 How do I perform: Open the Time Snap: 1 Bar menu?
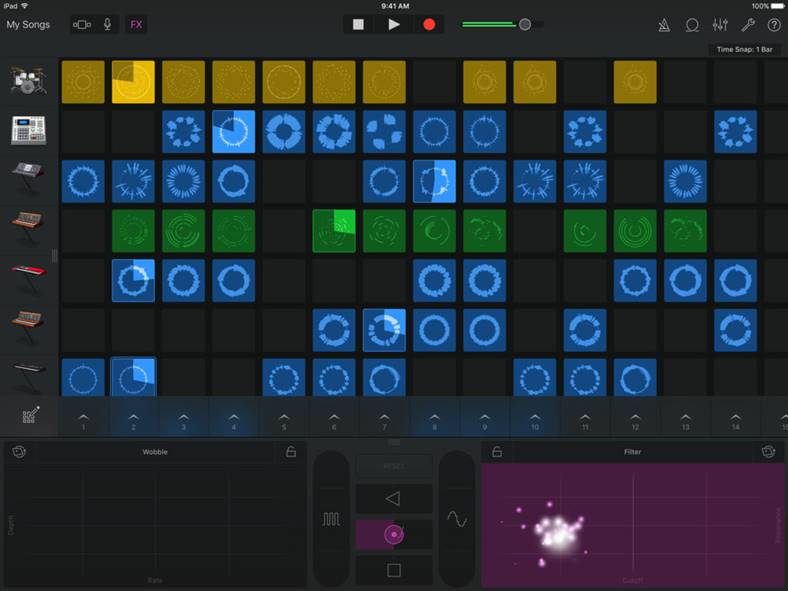pos(744,49)
